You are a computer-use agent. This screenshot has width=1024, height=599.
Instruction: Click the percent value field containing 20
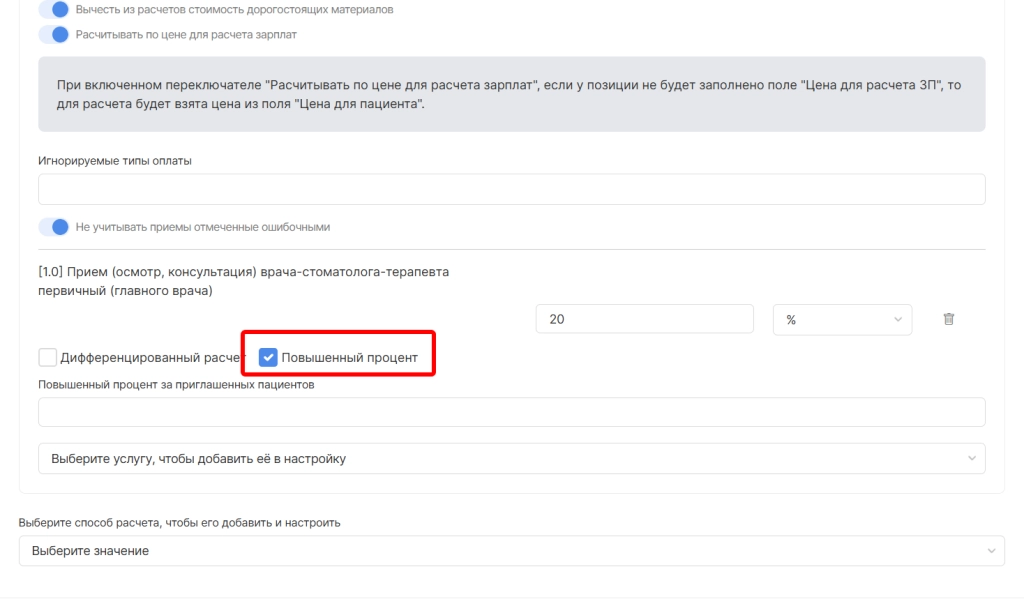coord(644,319)
